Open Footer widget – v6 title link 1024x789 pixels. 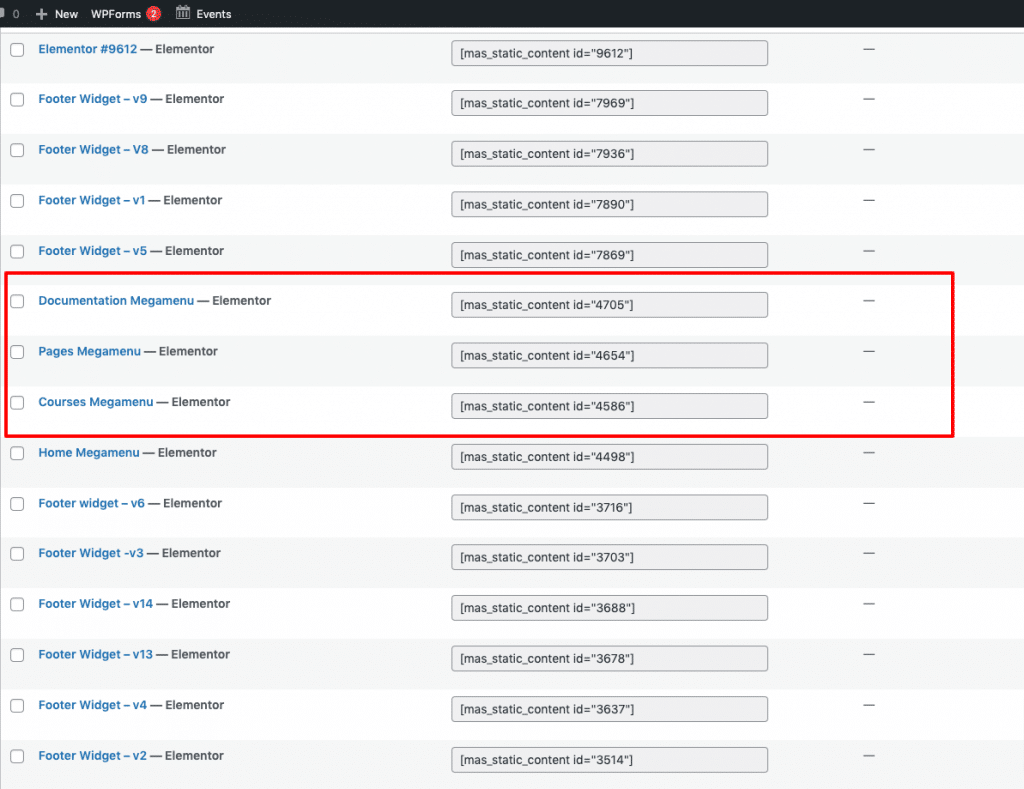pyautogui.click(x=91, y=503)
